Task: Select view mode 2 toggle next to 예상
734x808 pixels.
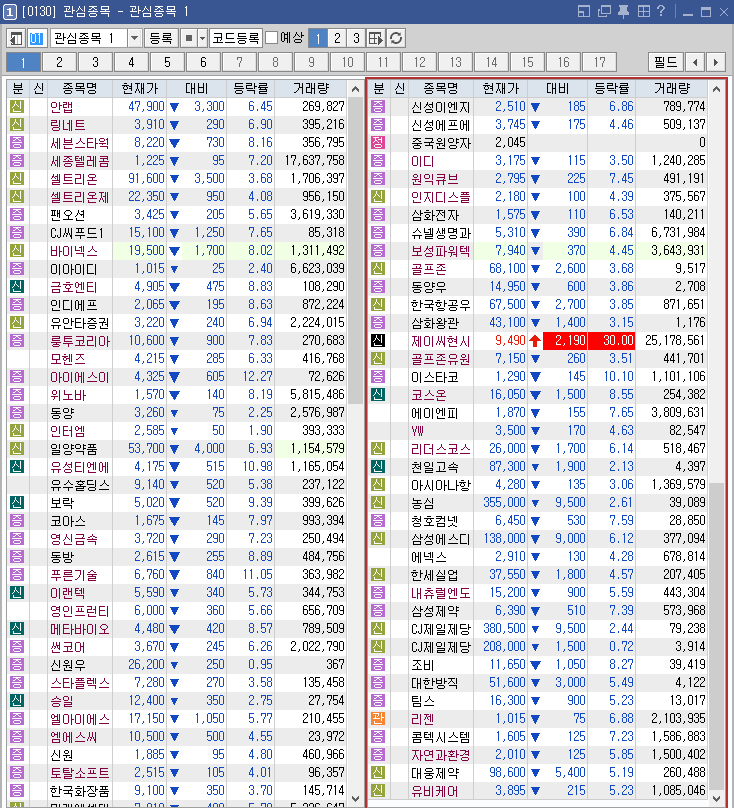Action: click(x=337, y=38)
